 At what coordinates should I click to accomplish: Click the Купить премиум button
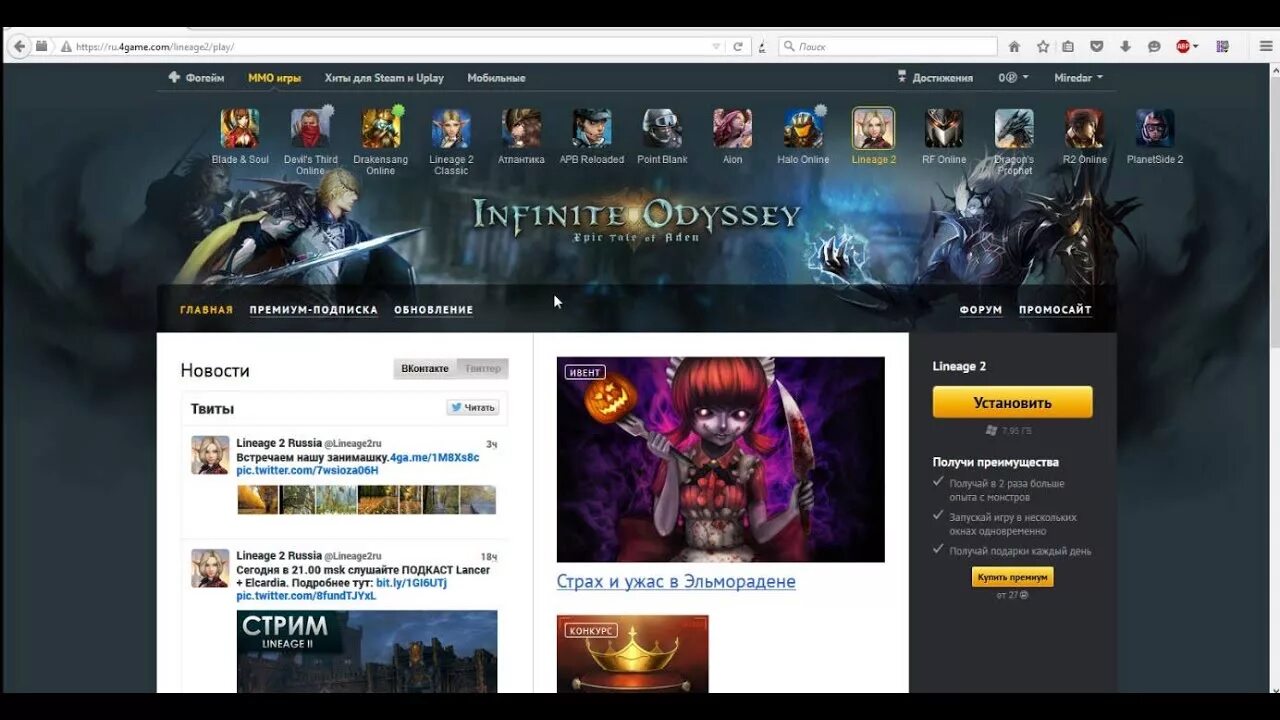(1012, 577)
